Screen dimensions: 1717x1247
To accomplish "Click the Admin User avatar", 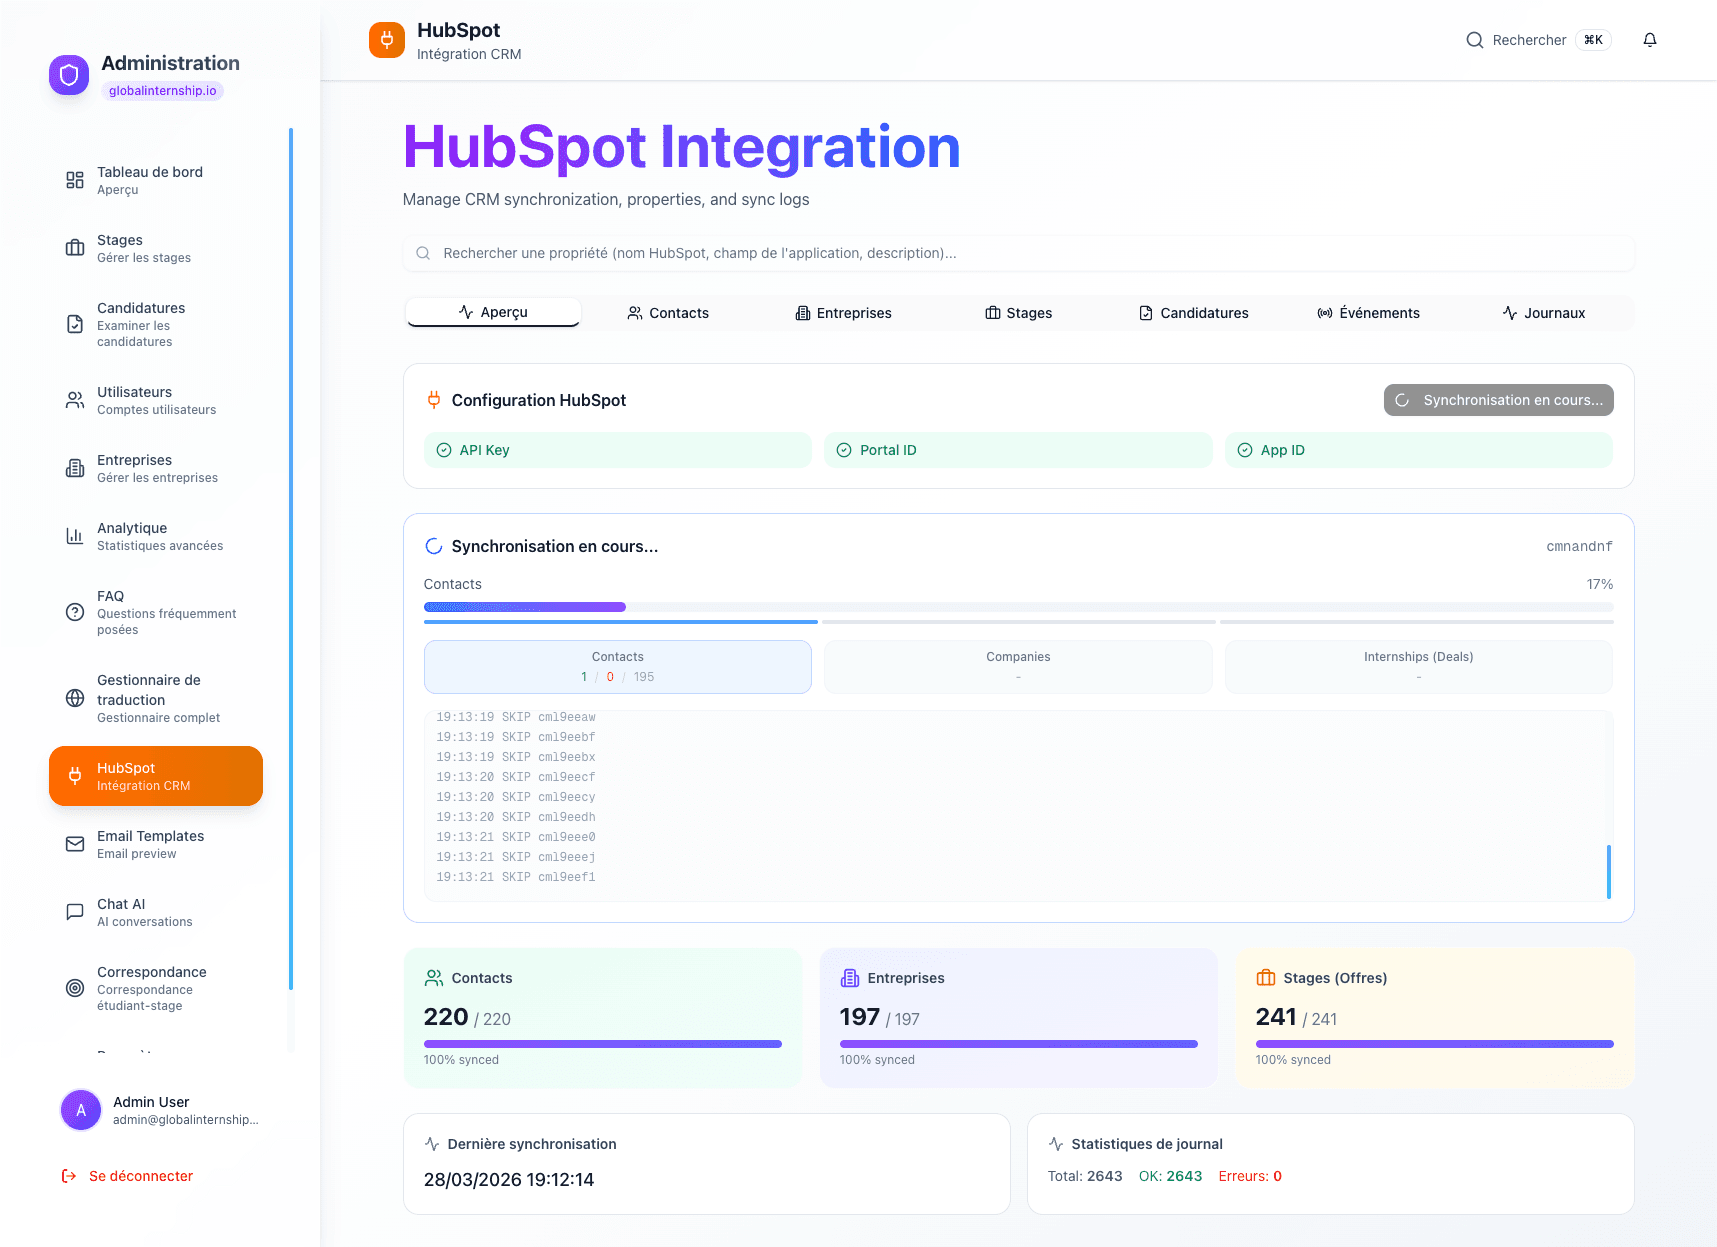I will pyautogui.click(x=81, y=1110).
